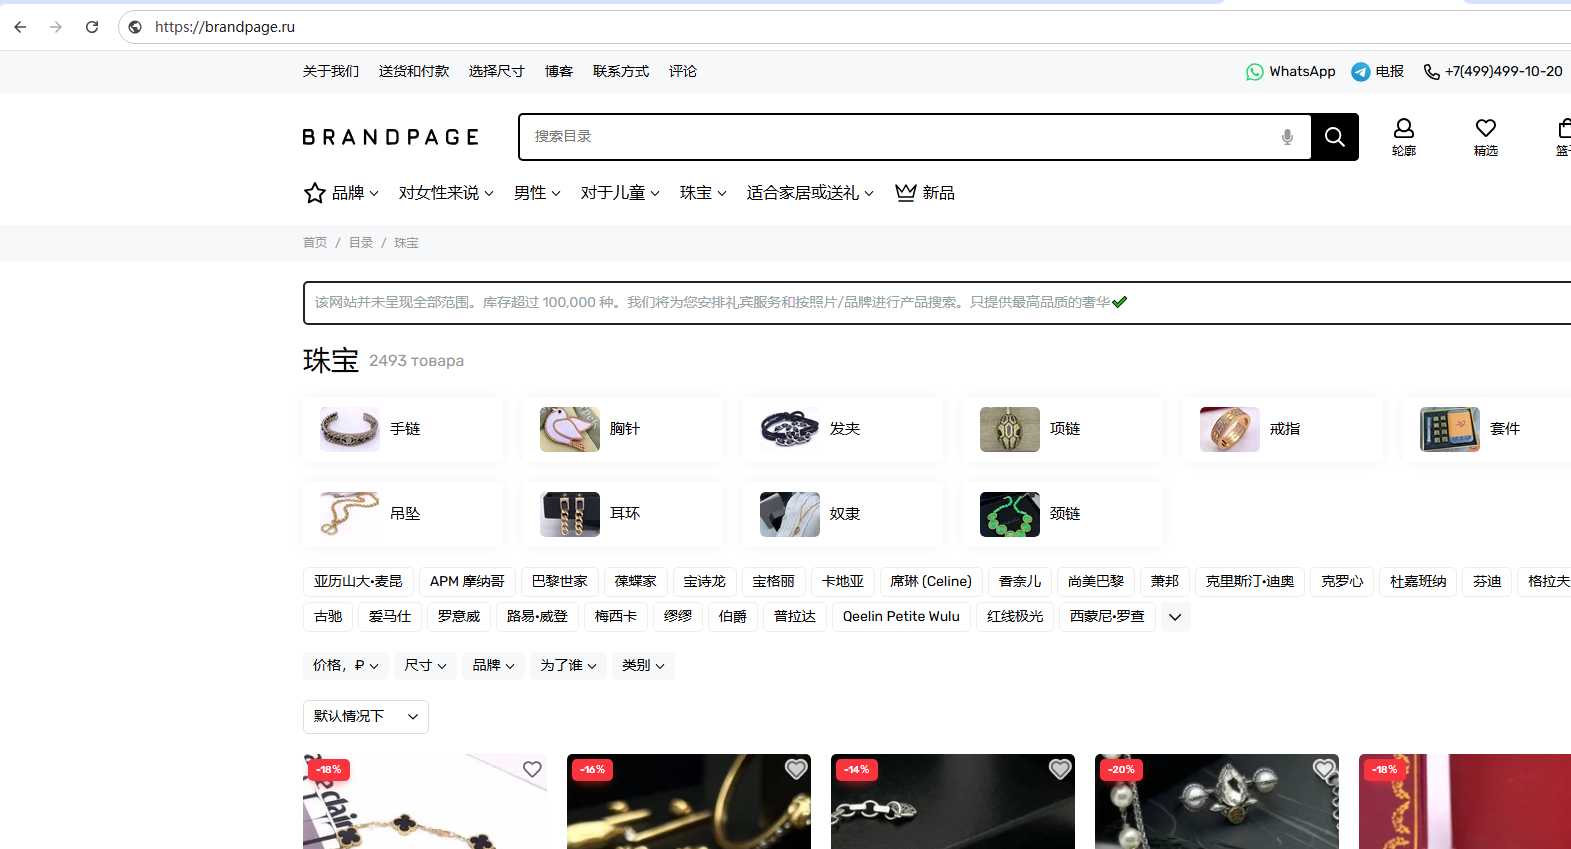Filter by brand APM 摩纳哥
This screenshot has height=849, width=1571.
pos(467,582)
